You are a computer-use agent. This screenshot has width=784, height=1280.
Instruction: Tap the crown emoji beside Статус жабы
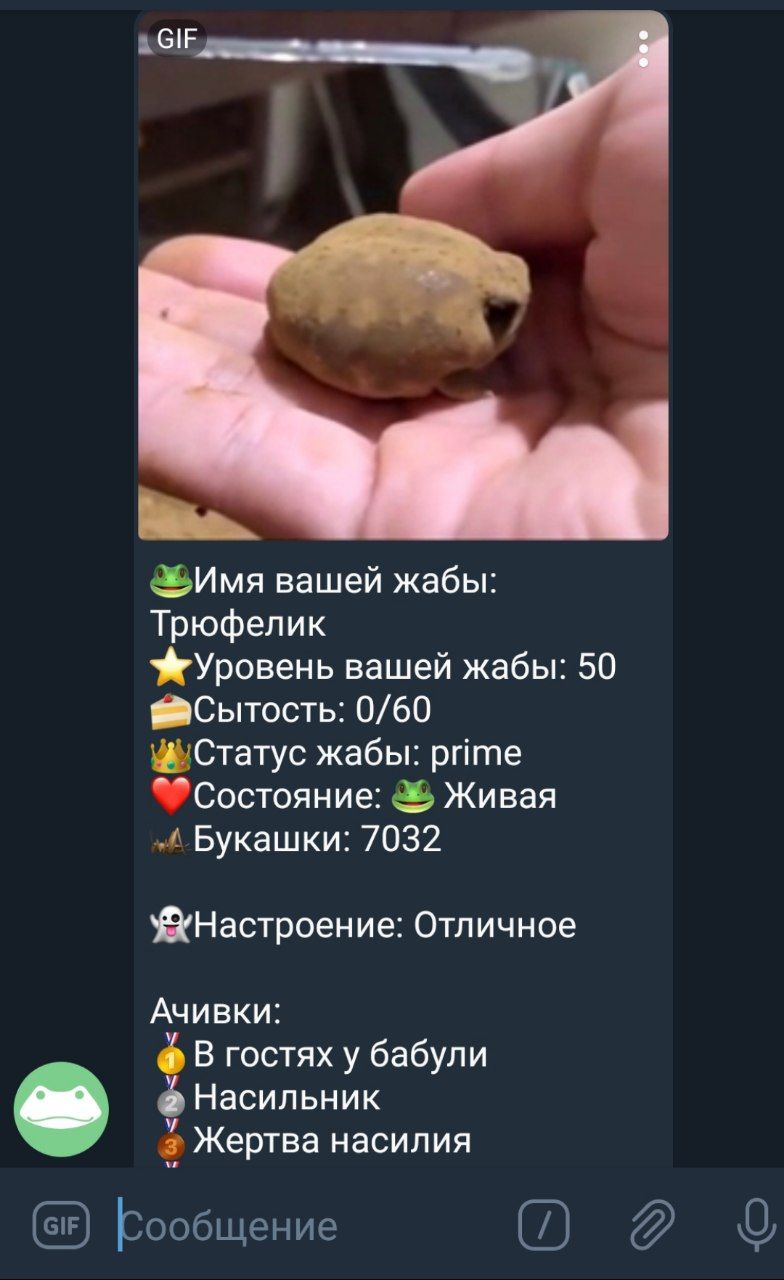(x=171, y=753)
